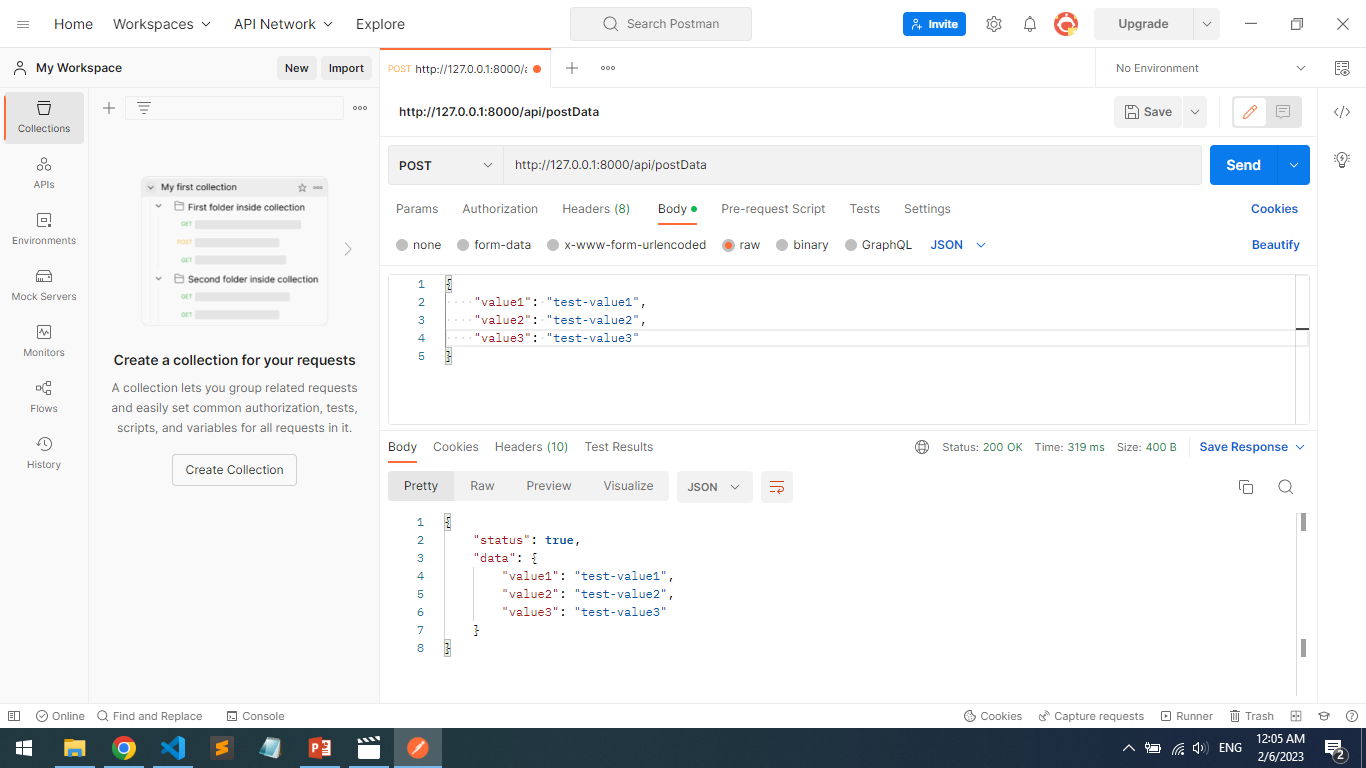
Task: Open the notifications bell
Action: tap(1030, 24)
